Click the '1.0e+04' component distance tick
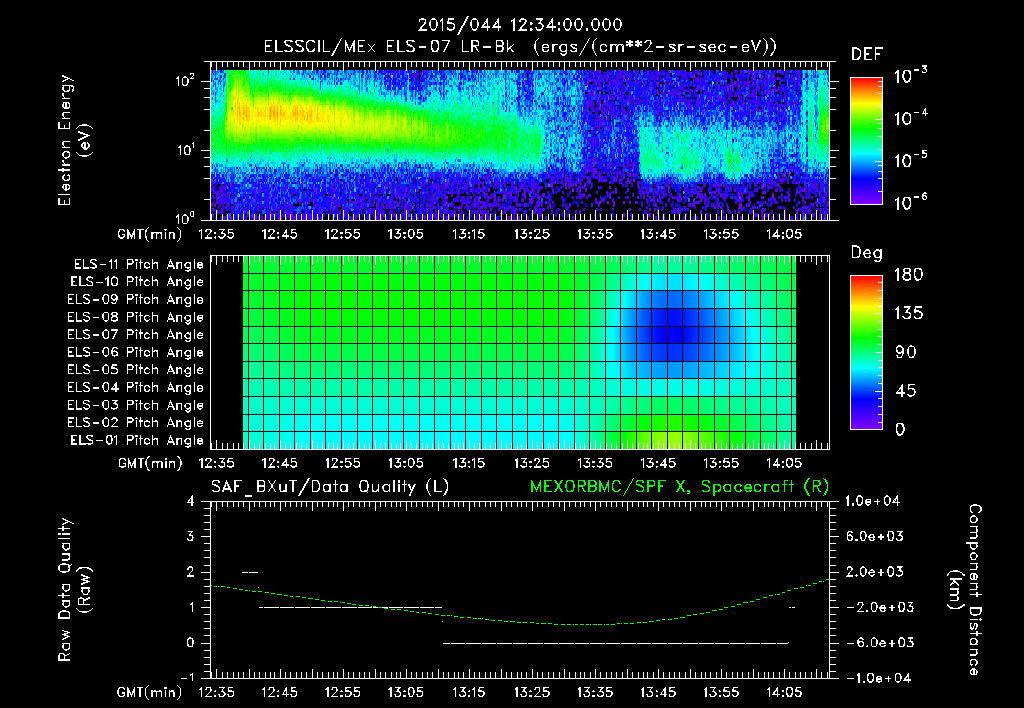Screen dimensions: 1024x708 pyautogui.click(x=872, y=502)
